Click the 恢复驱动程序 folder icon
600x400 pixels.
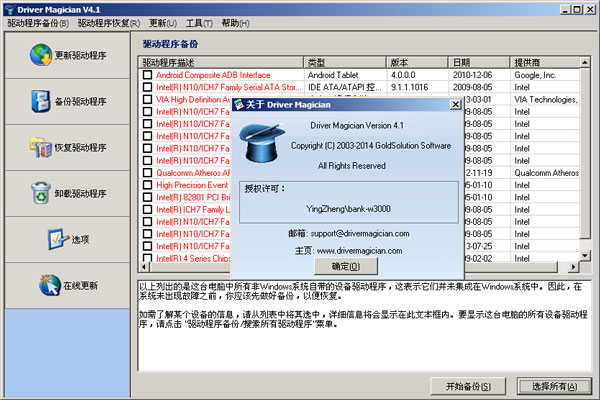pos(41,147)
